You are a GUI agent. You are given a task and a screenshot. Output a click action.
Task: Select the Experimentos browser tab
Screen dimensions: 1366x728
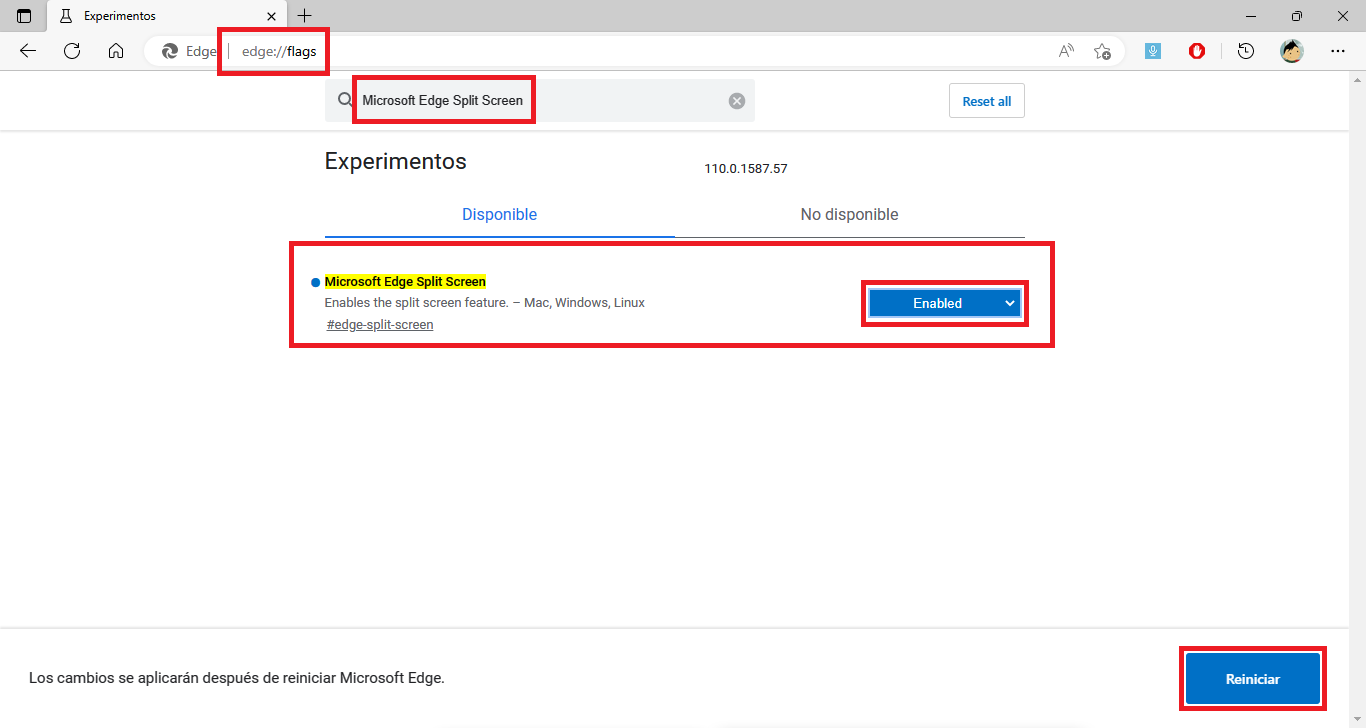[167, 16]
